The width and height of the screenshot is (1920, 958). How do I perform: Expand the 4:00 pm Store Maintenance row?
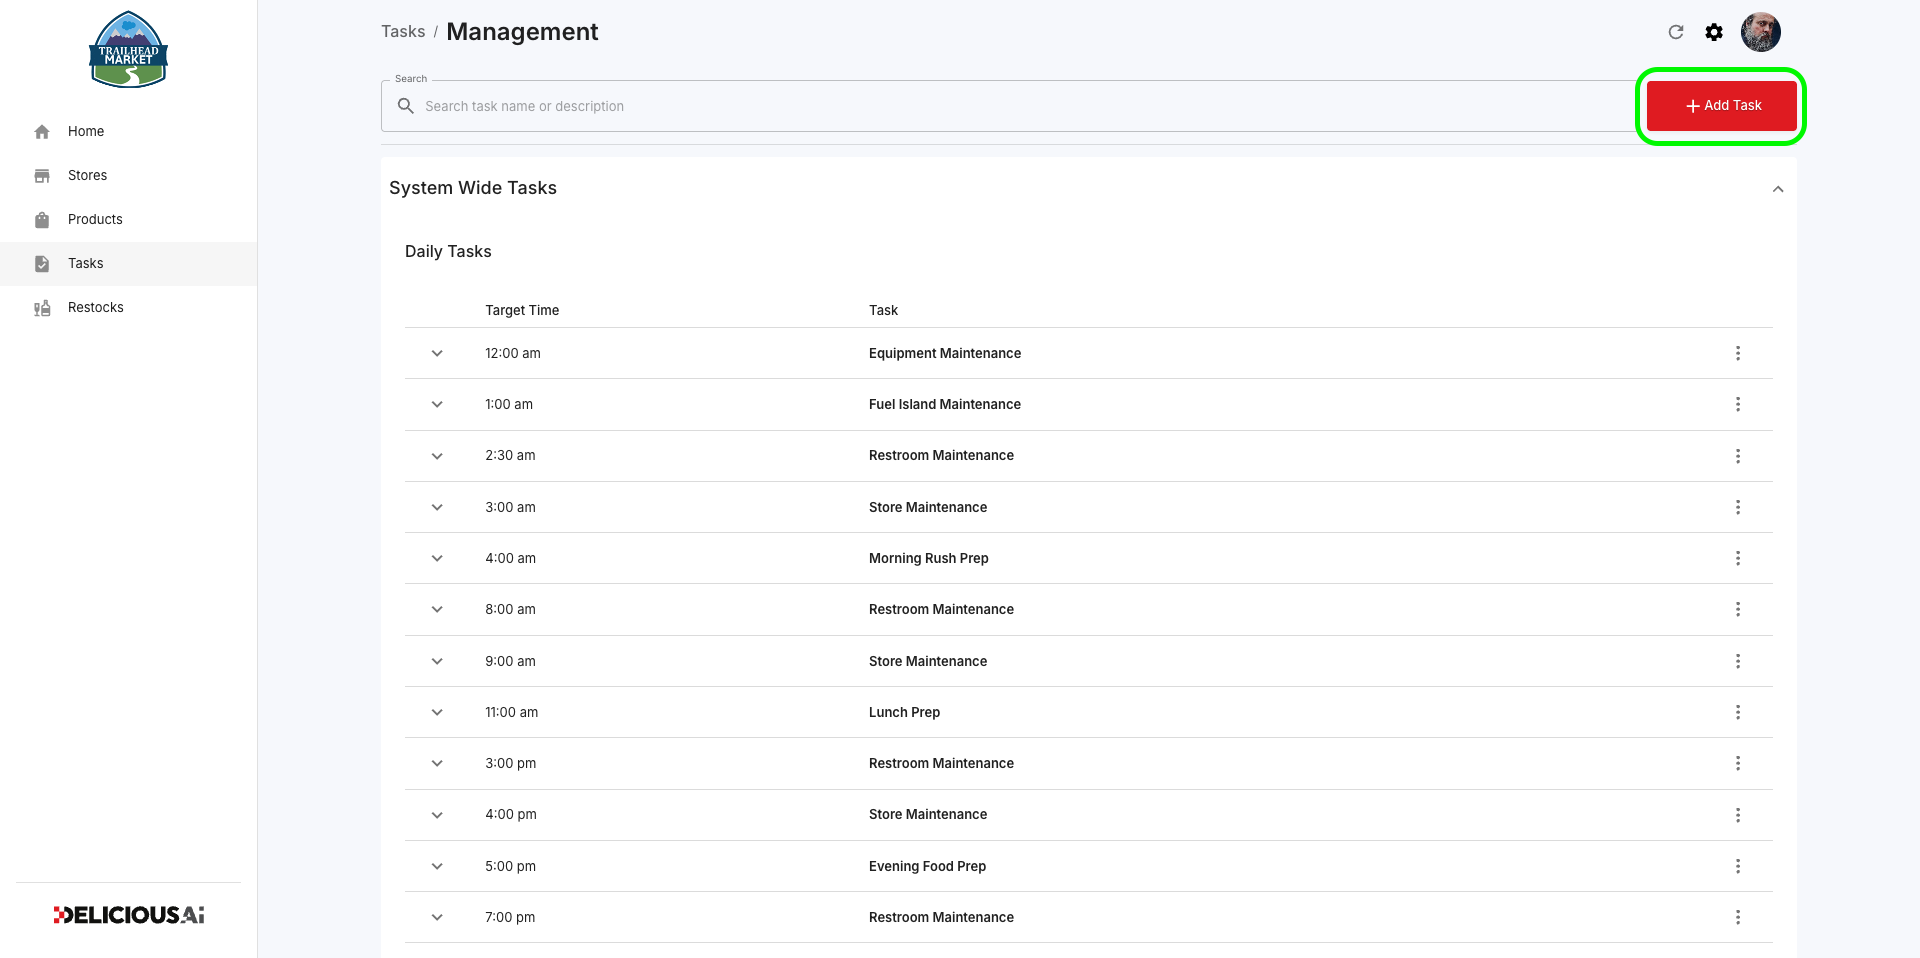point(437,815)
